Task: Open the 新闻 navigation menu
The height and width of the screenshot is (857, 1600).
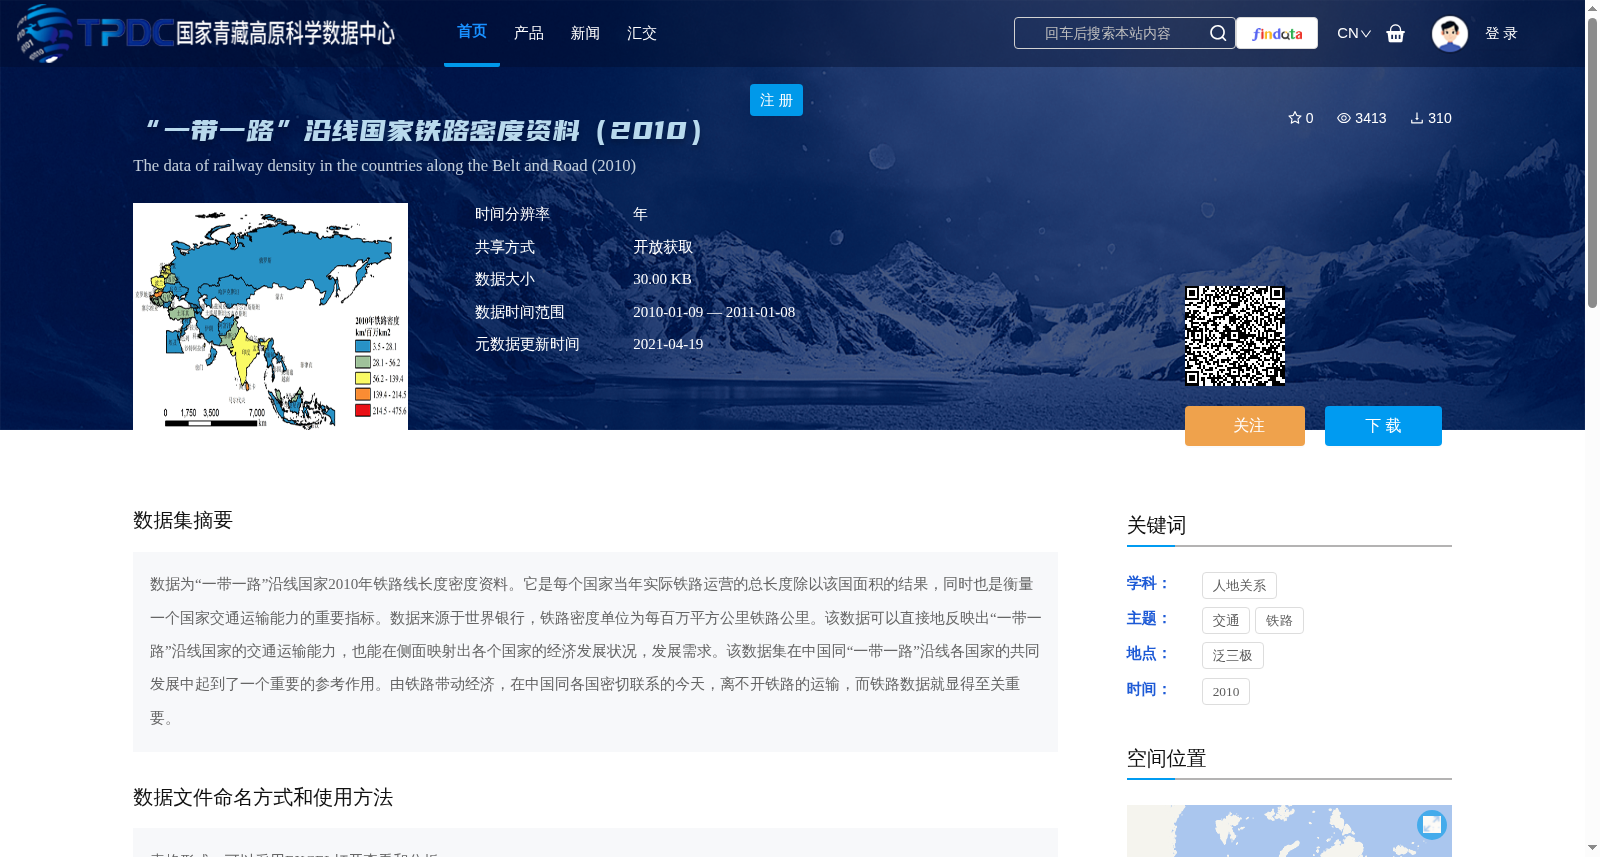Action: coord(585,33)
